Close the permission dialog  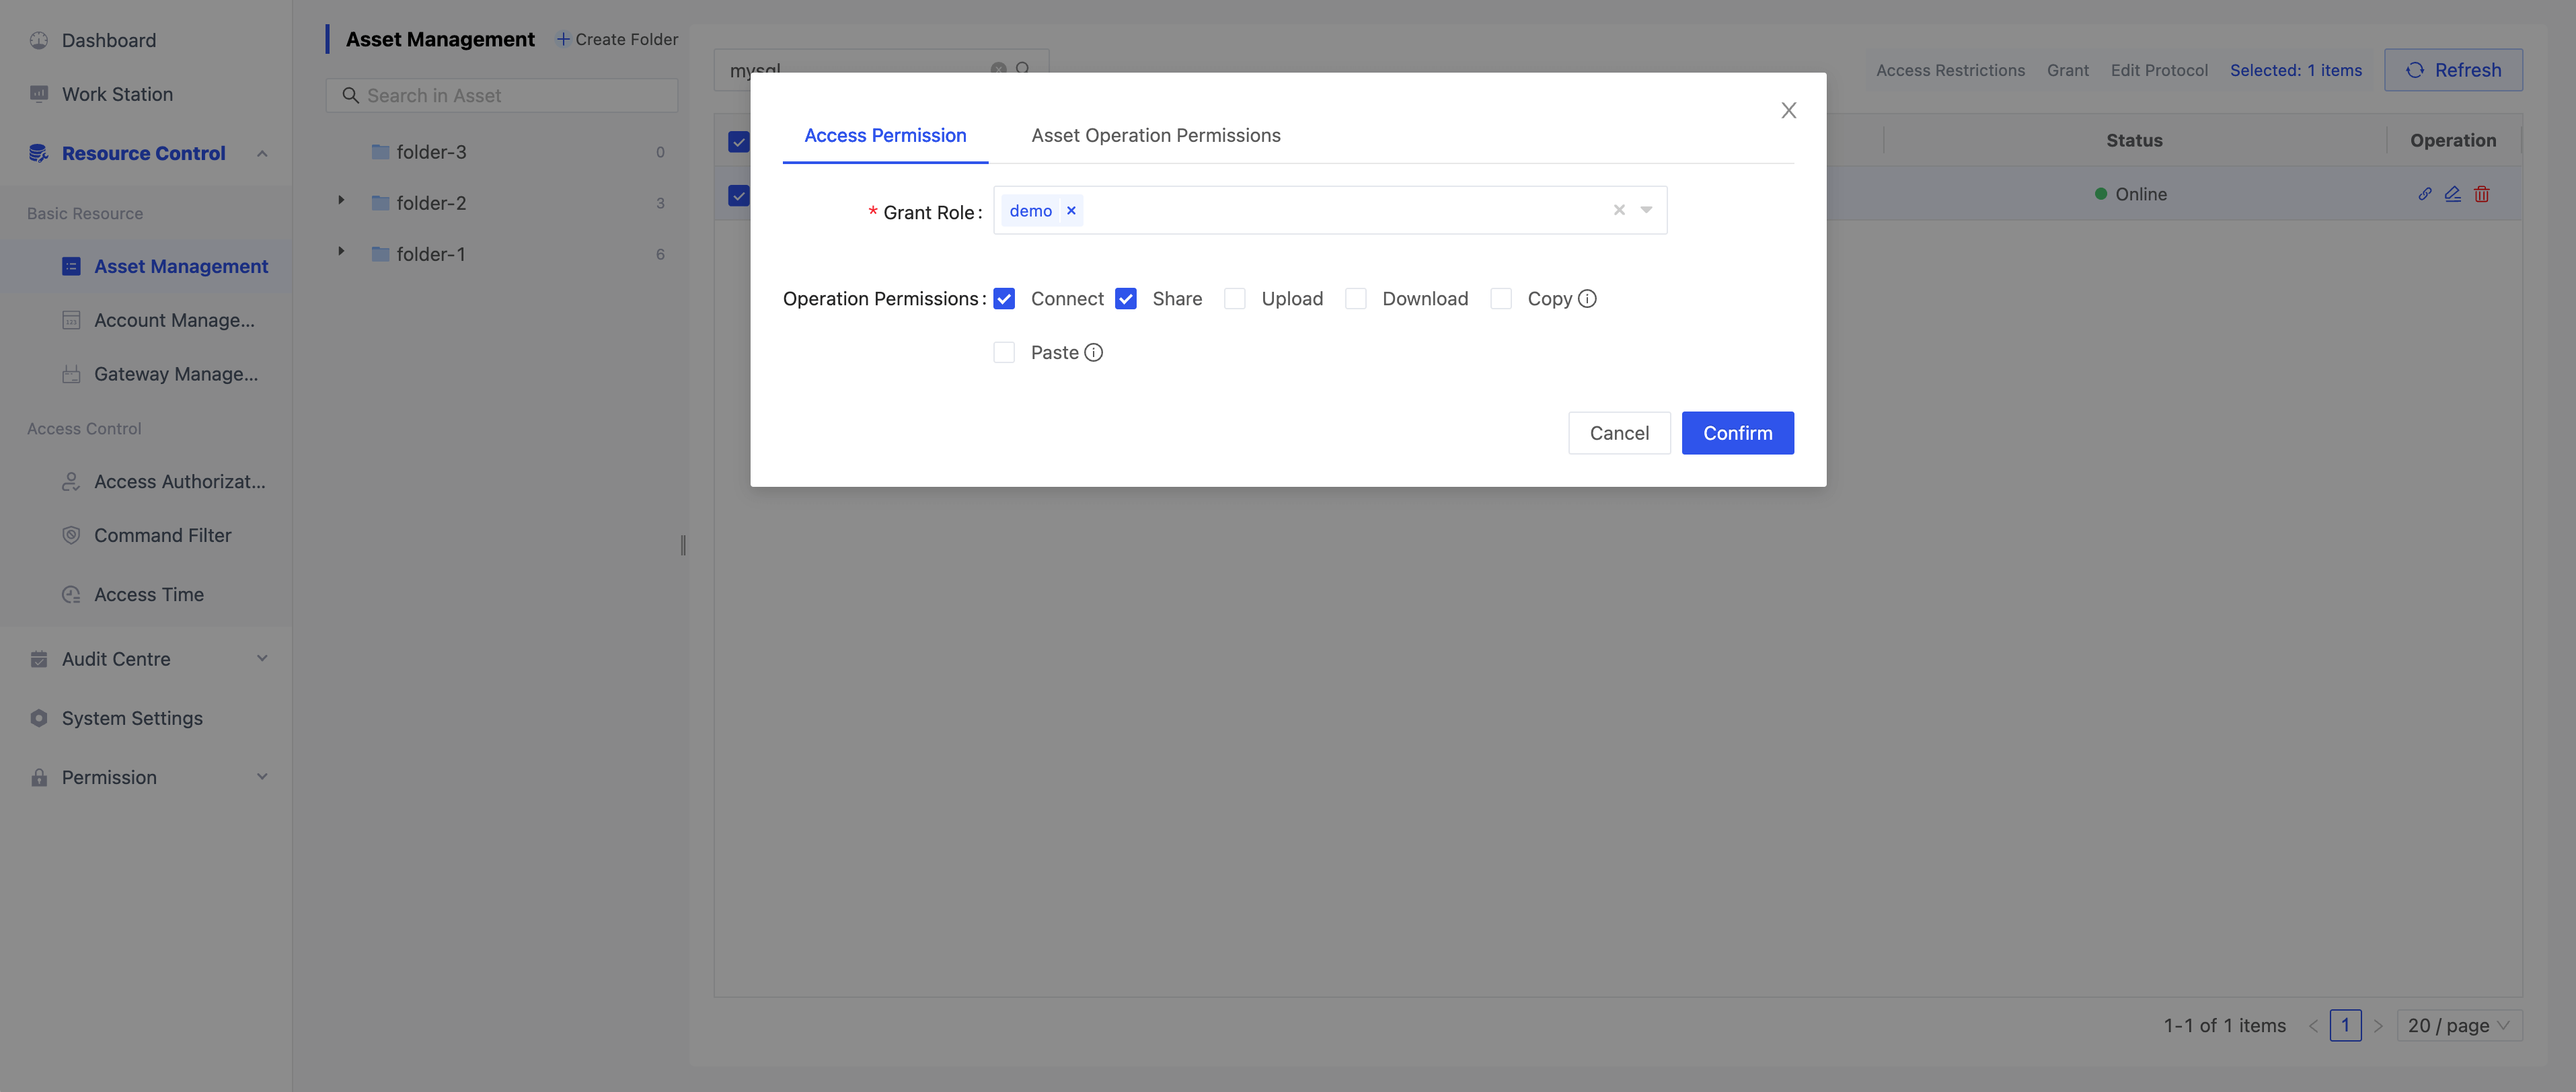[1789, 110]
